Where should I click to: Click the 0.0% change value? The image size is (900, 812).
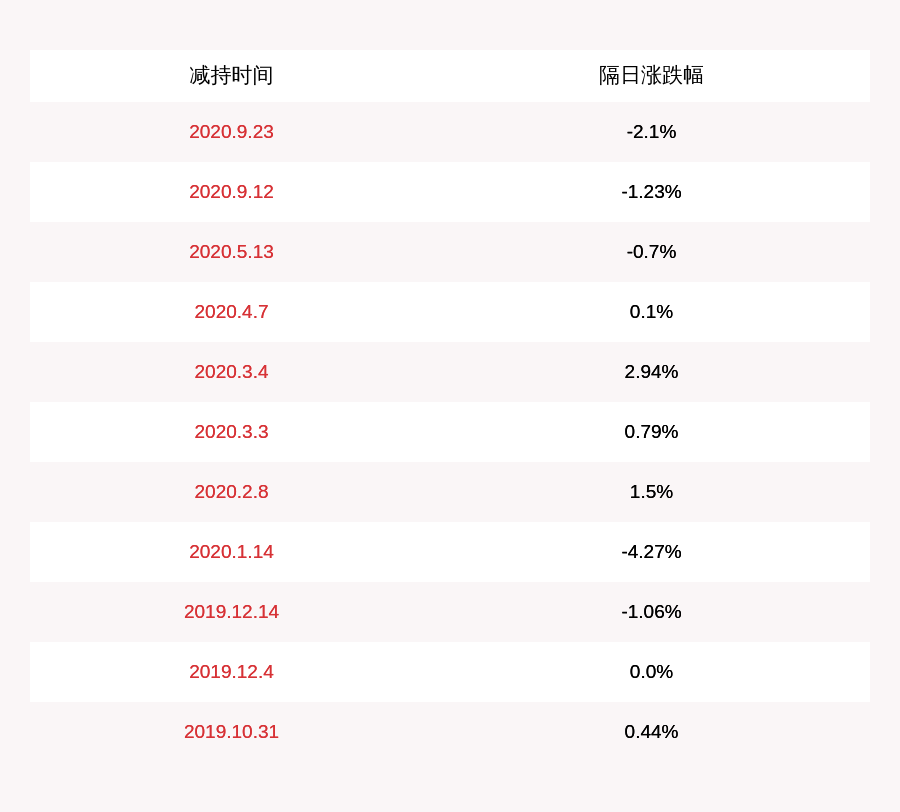(651, 671)
